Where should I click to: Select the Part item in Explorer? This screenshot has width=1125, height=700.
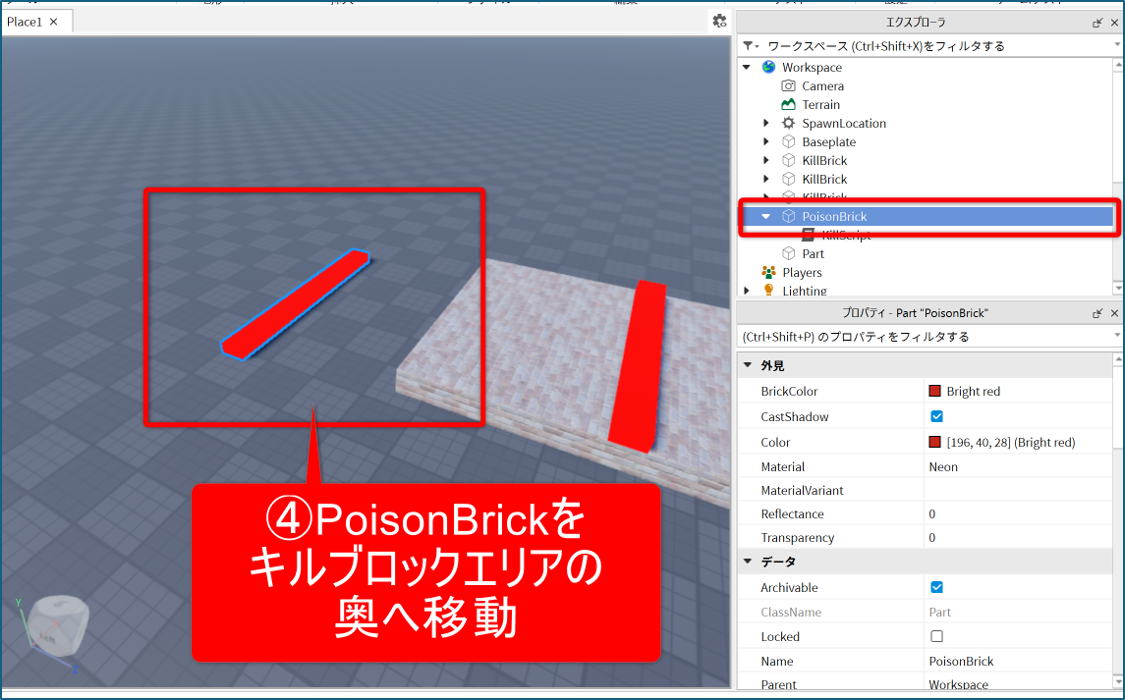(x=812, y=254)
